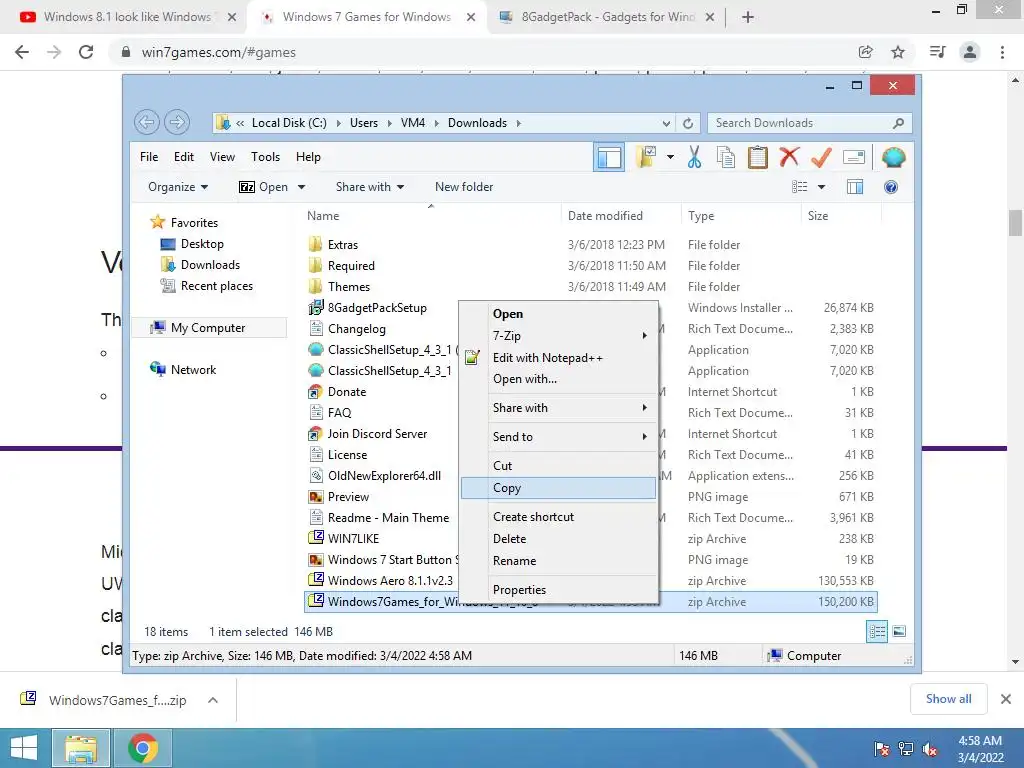Open Explorer help question mark icon
Viewport: 1024px width, 768px height.
(891, 187)
